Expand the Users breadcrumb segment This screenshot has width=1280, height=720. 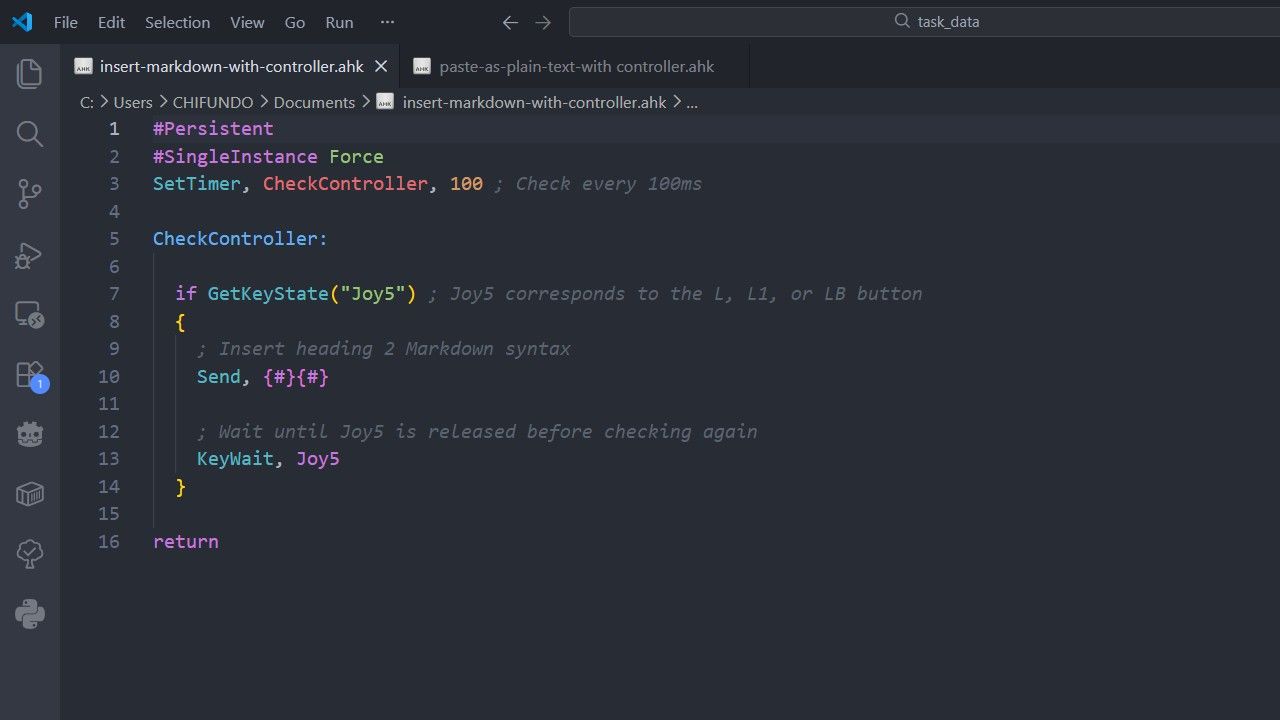[x=133, y=102]
